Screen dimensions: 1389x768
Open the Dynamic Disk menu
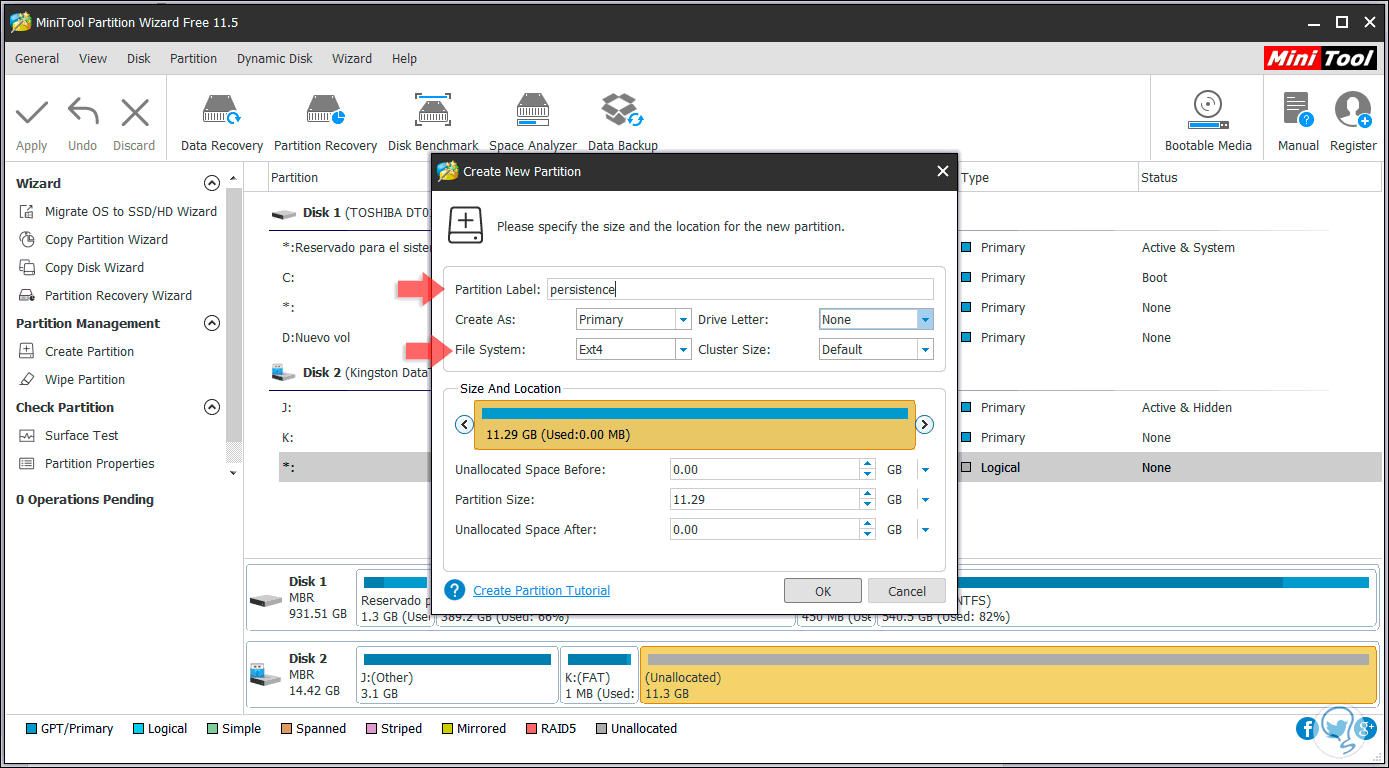point(275,58)
